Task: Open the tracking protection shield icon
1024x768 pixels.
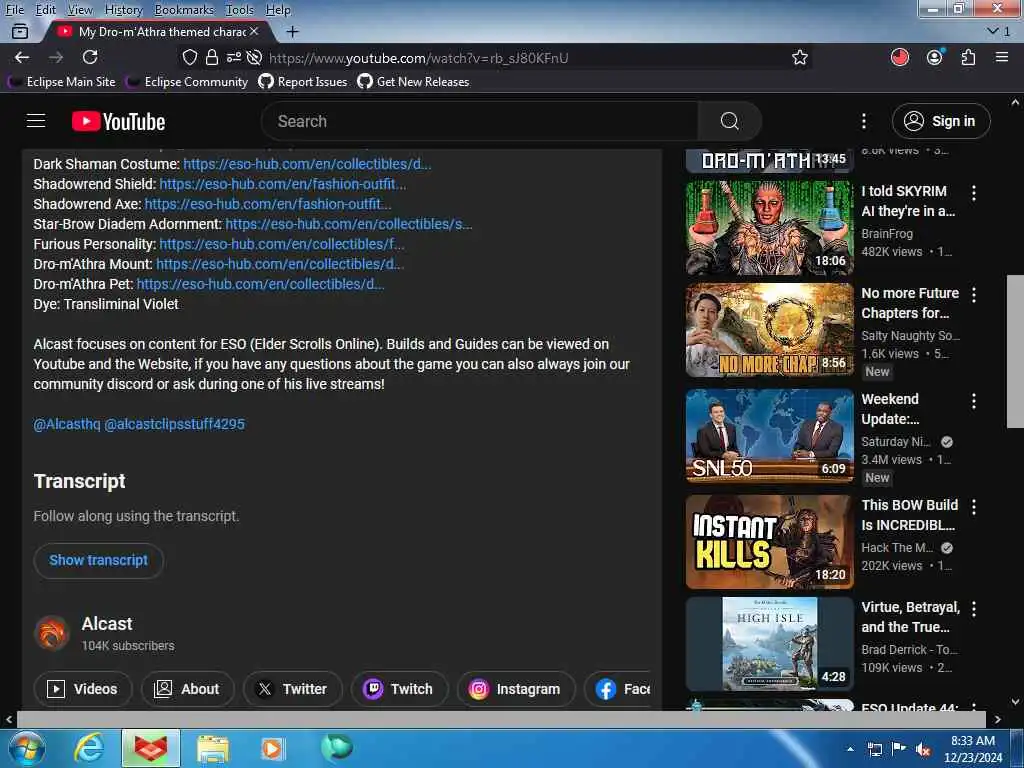Action: pyautogui.click(x=189, y=57)
